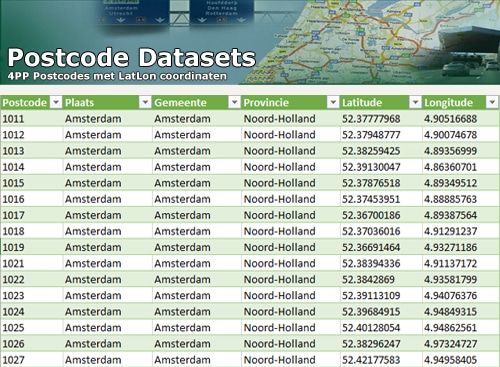500x367 pixels.
Task: Click latitude value 52.37453951
Action: [371, 199]
